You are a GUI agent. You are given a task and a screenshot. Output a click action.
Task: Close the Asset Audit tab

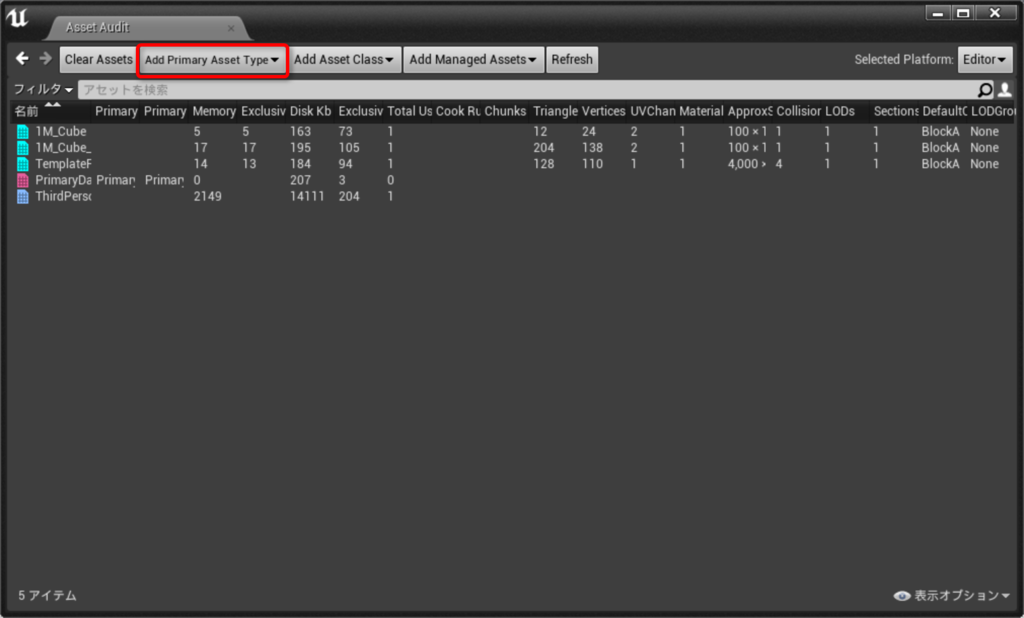click(x=231, y=28)
